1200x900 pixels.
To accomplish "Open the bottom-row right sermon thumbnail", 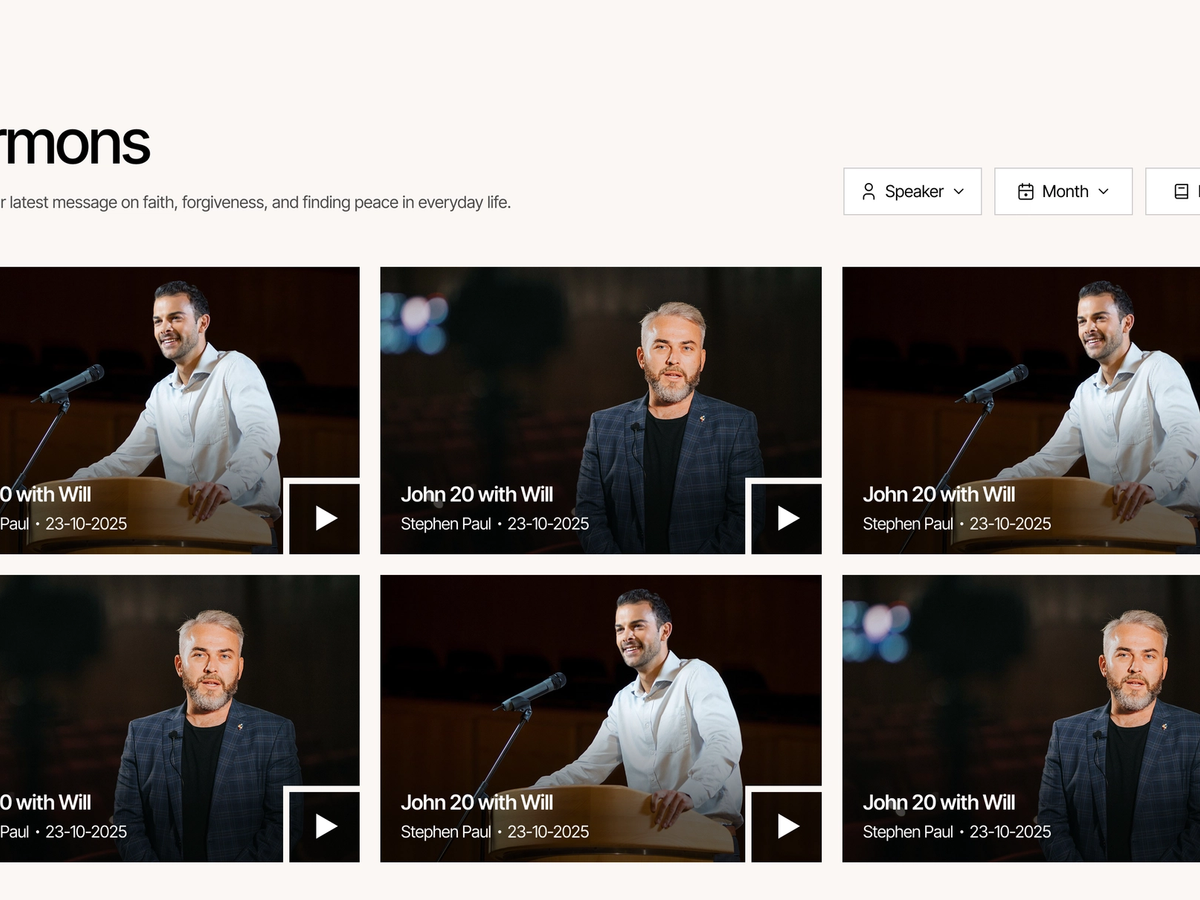I will click(x=1021, y=718).
